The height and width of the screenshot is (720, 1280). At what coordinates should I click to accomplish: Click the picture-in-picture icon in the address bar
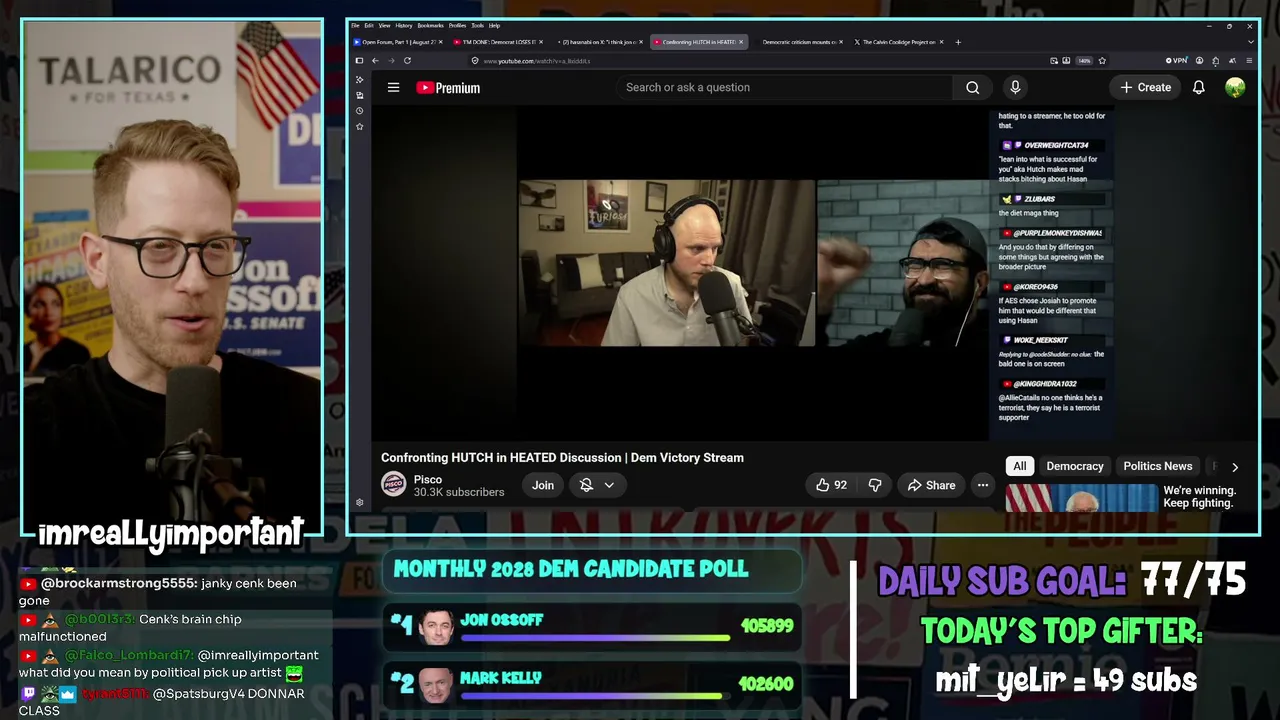1054,61
